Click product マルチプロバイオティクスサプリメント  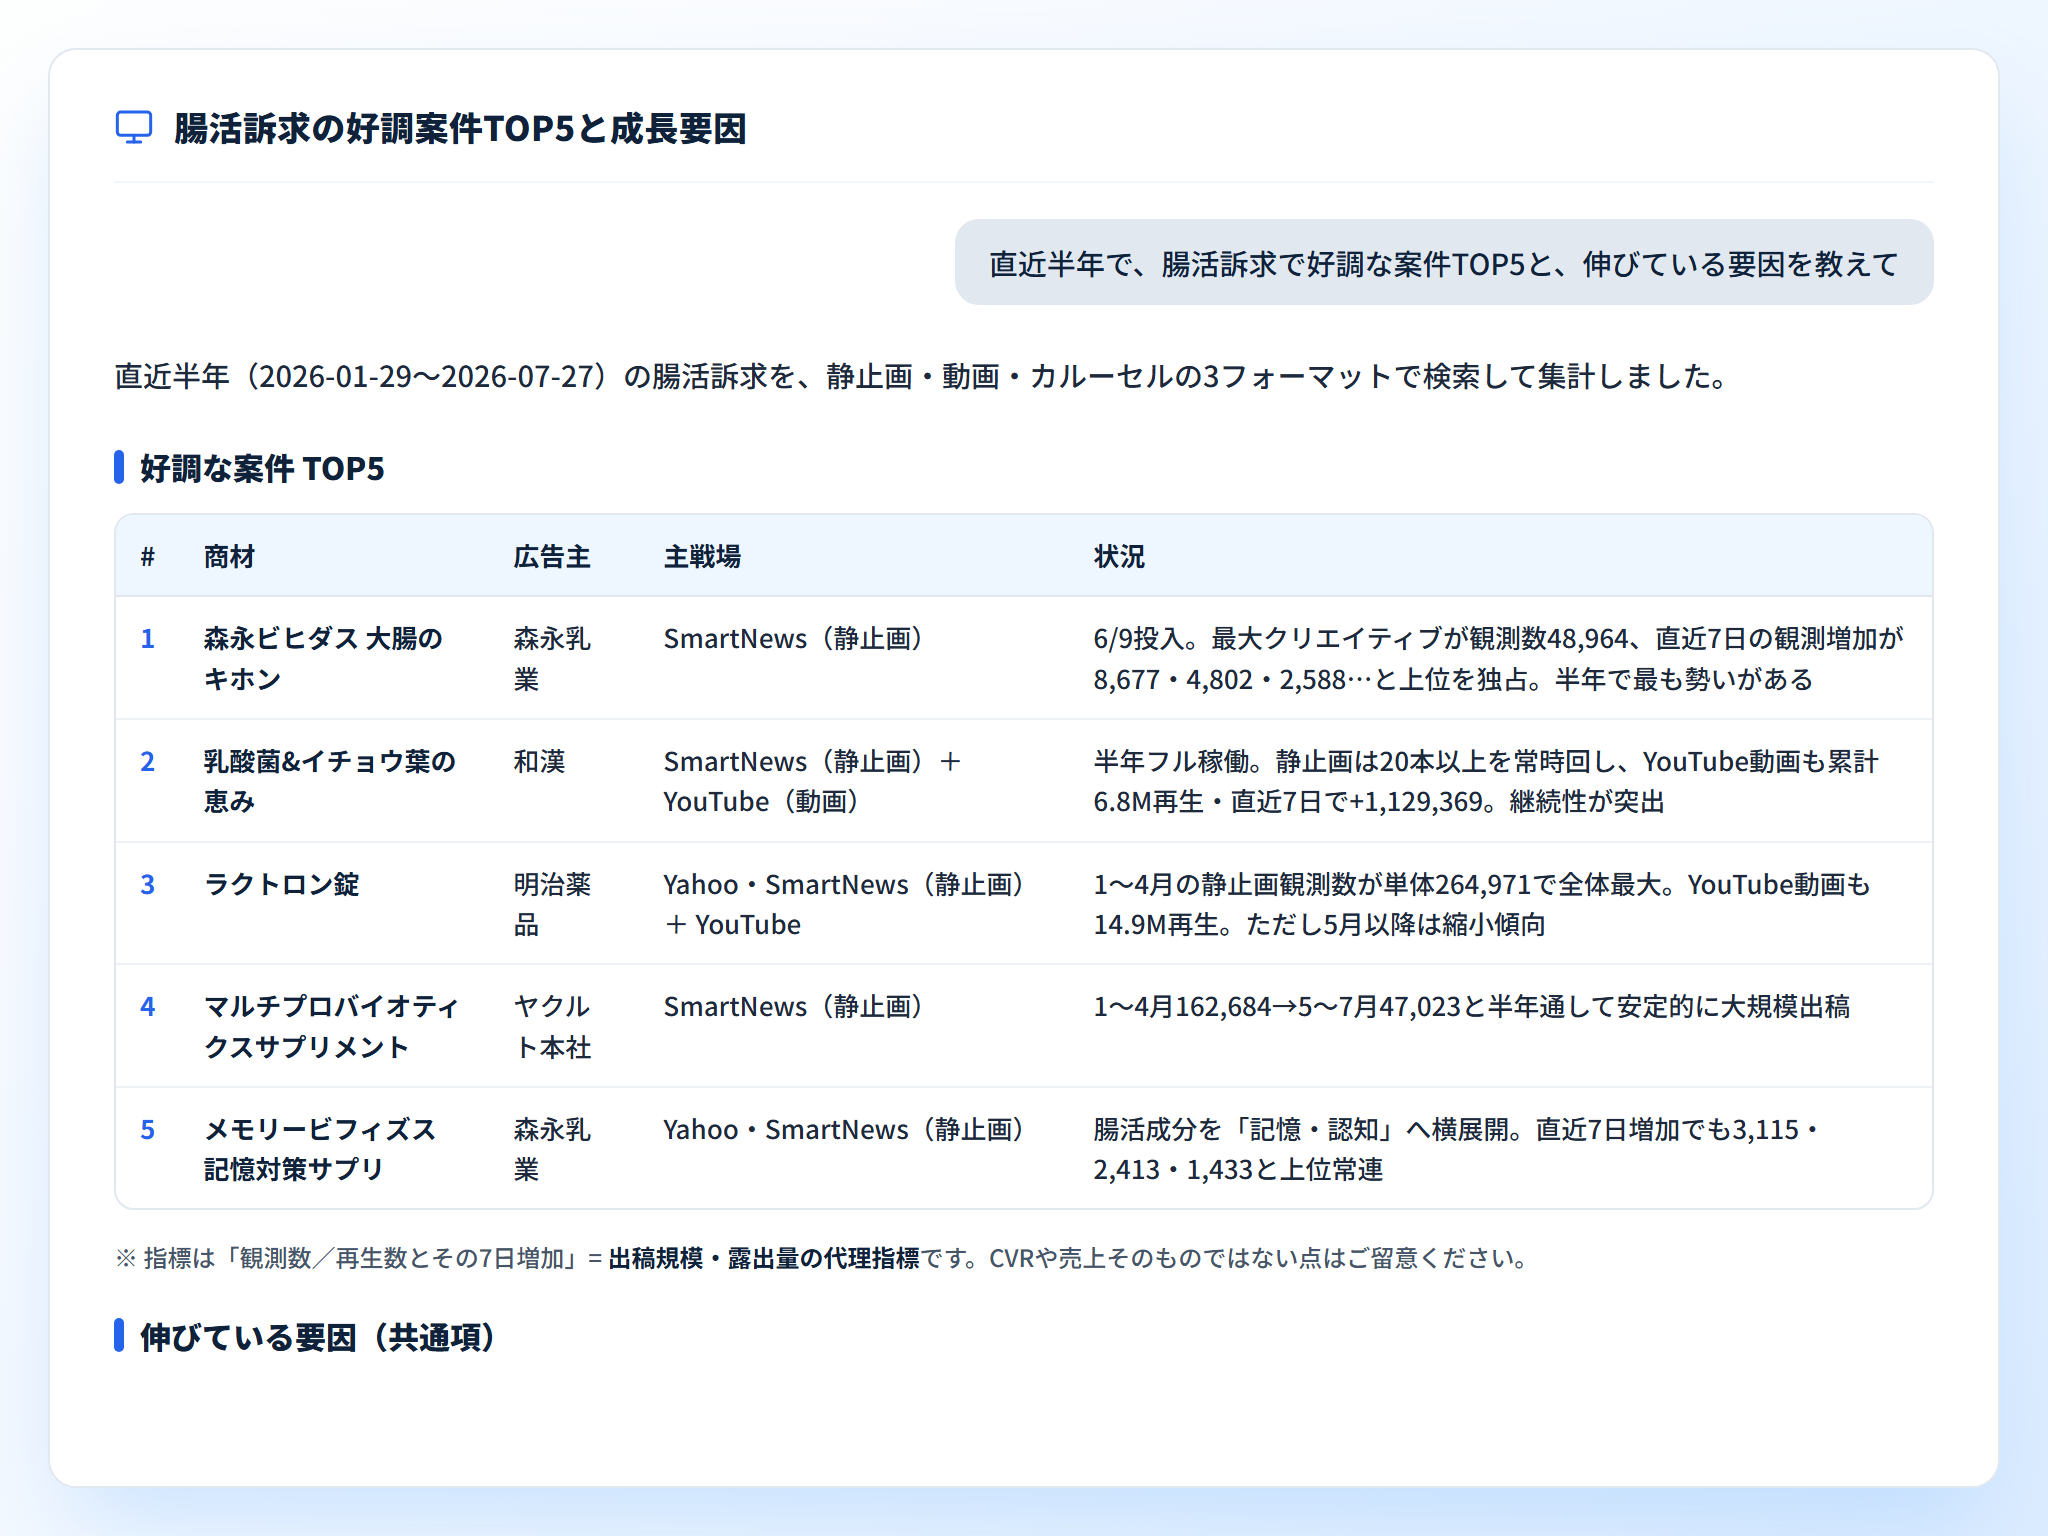tap(331, 1027)
